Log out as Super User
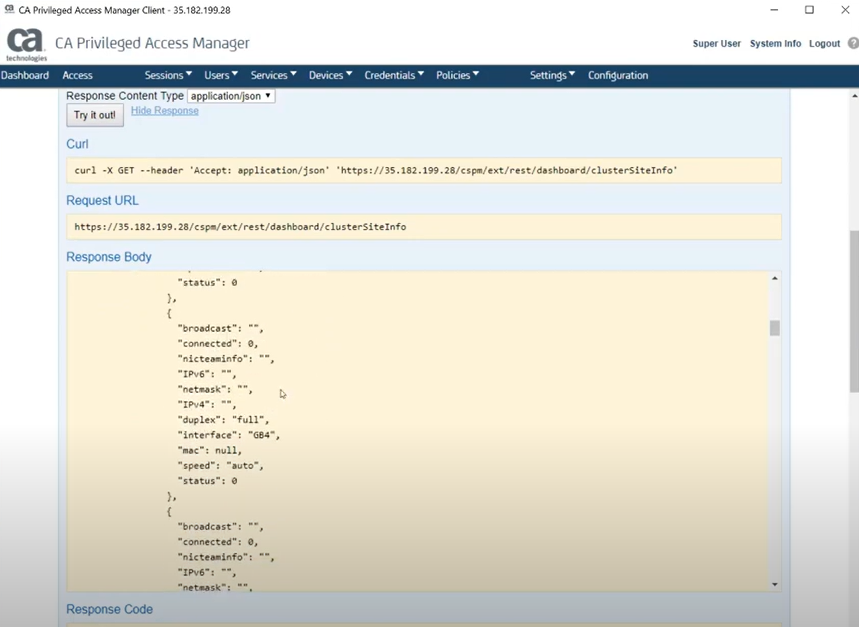Image resolution: width=859 pixels, height=627 pixels. 823,44
